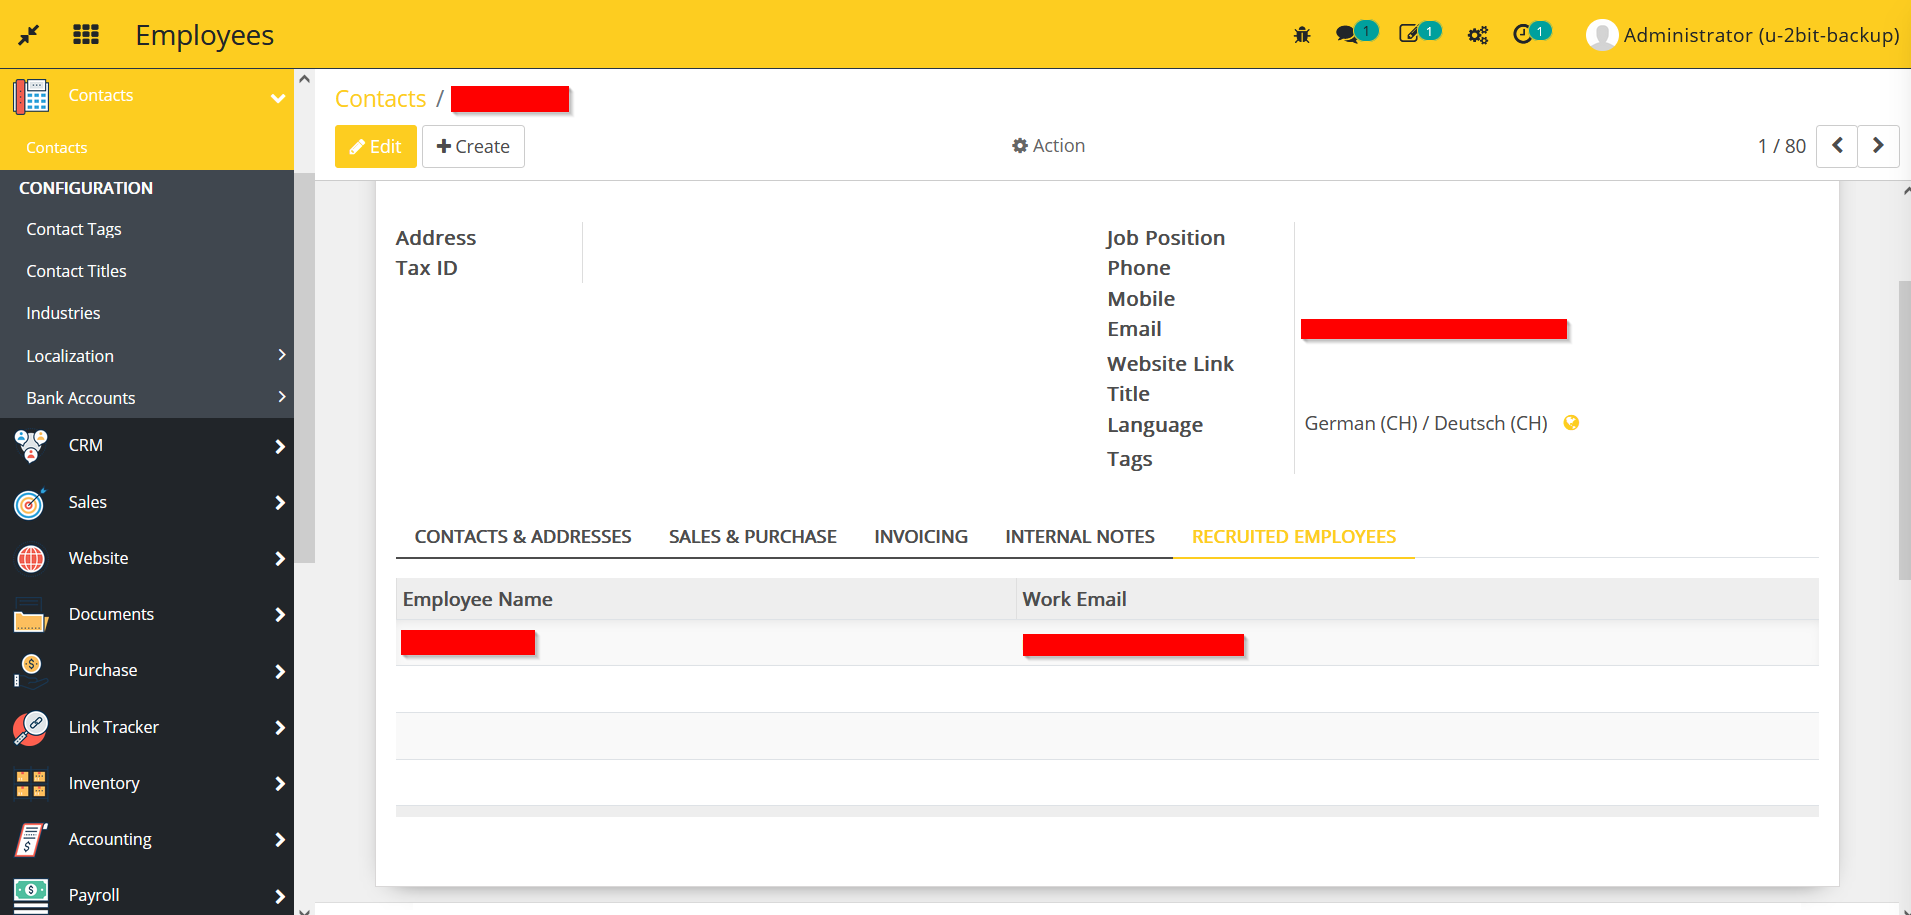Screen dimensions: 1911x915
Task: Click the settings gear icon
Action: (x=1477, y=34)
